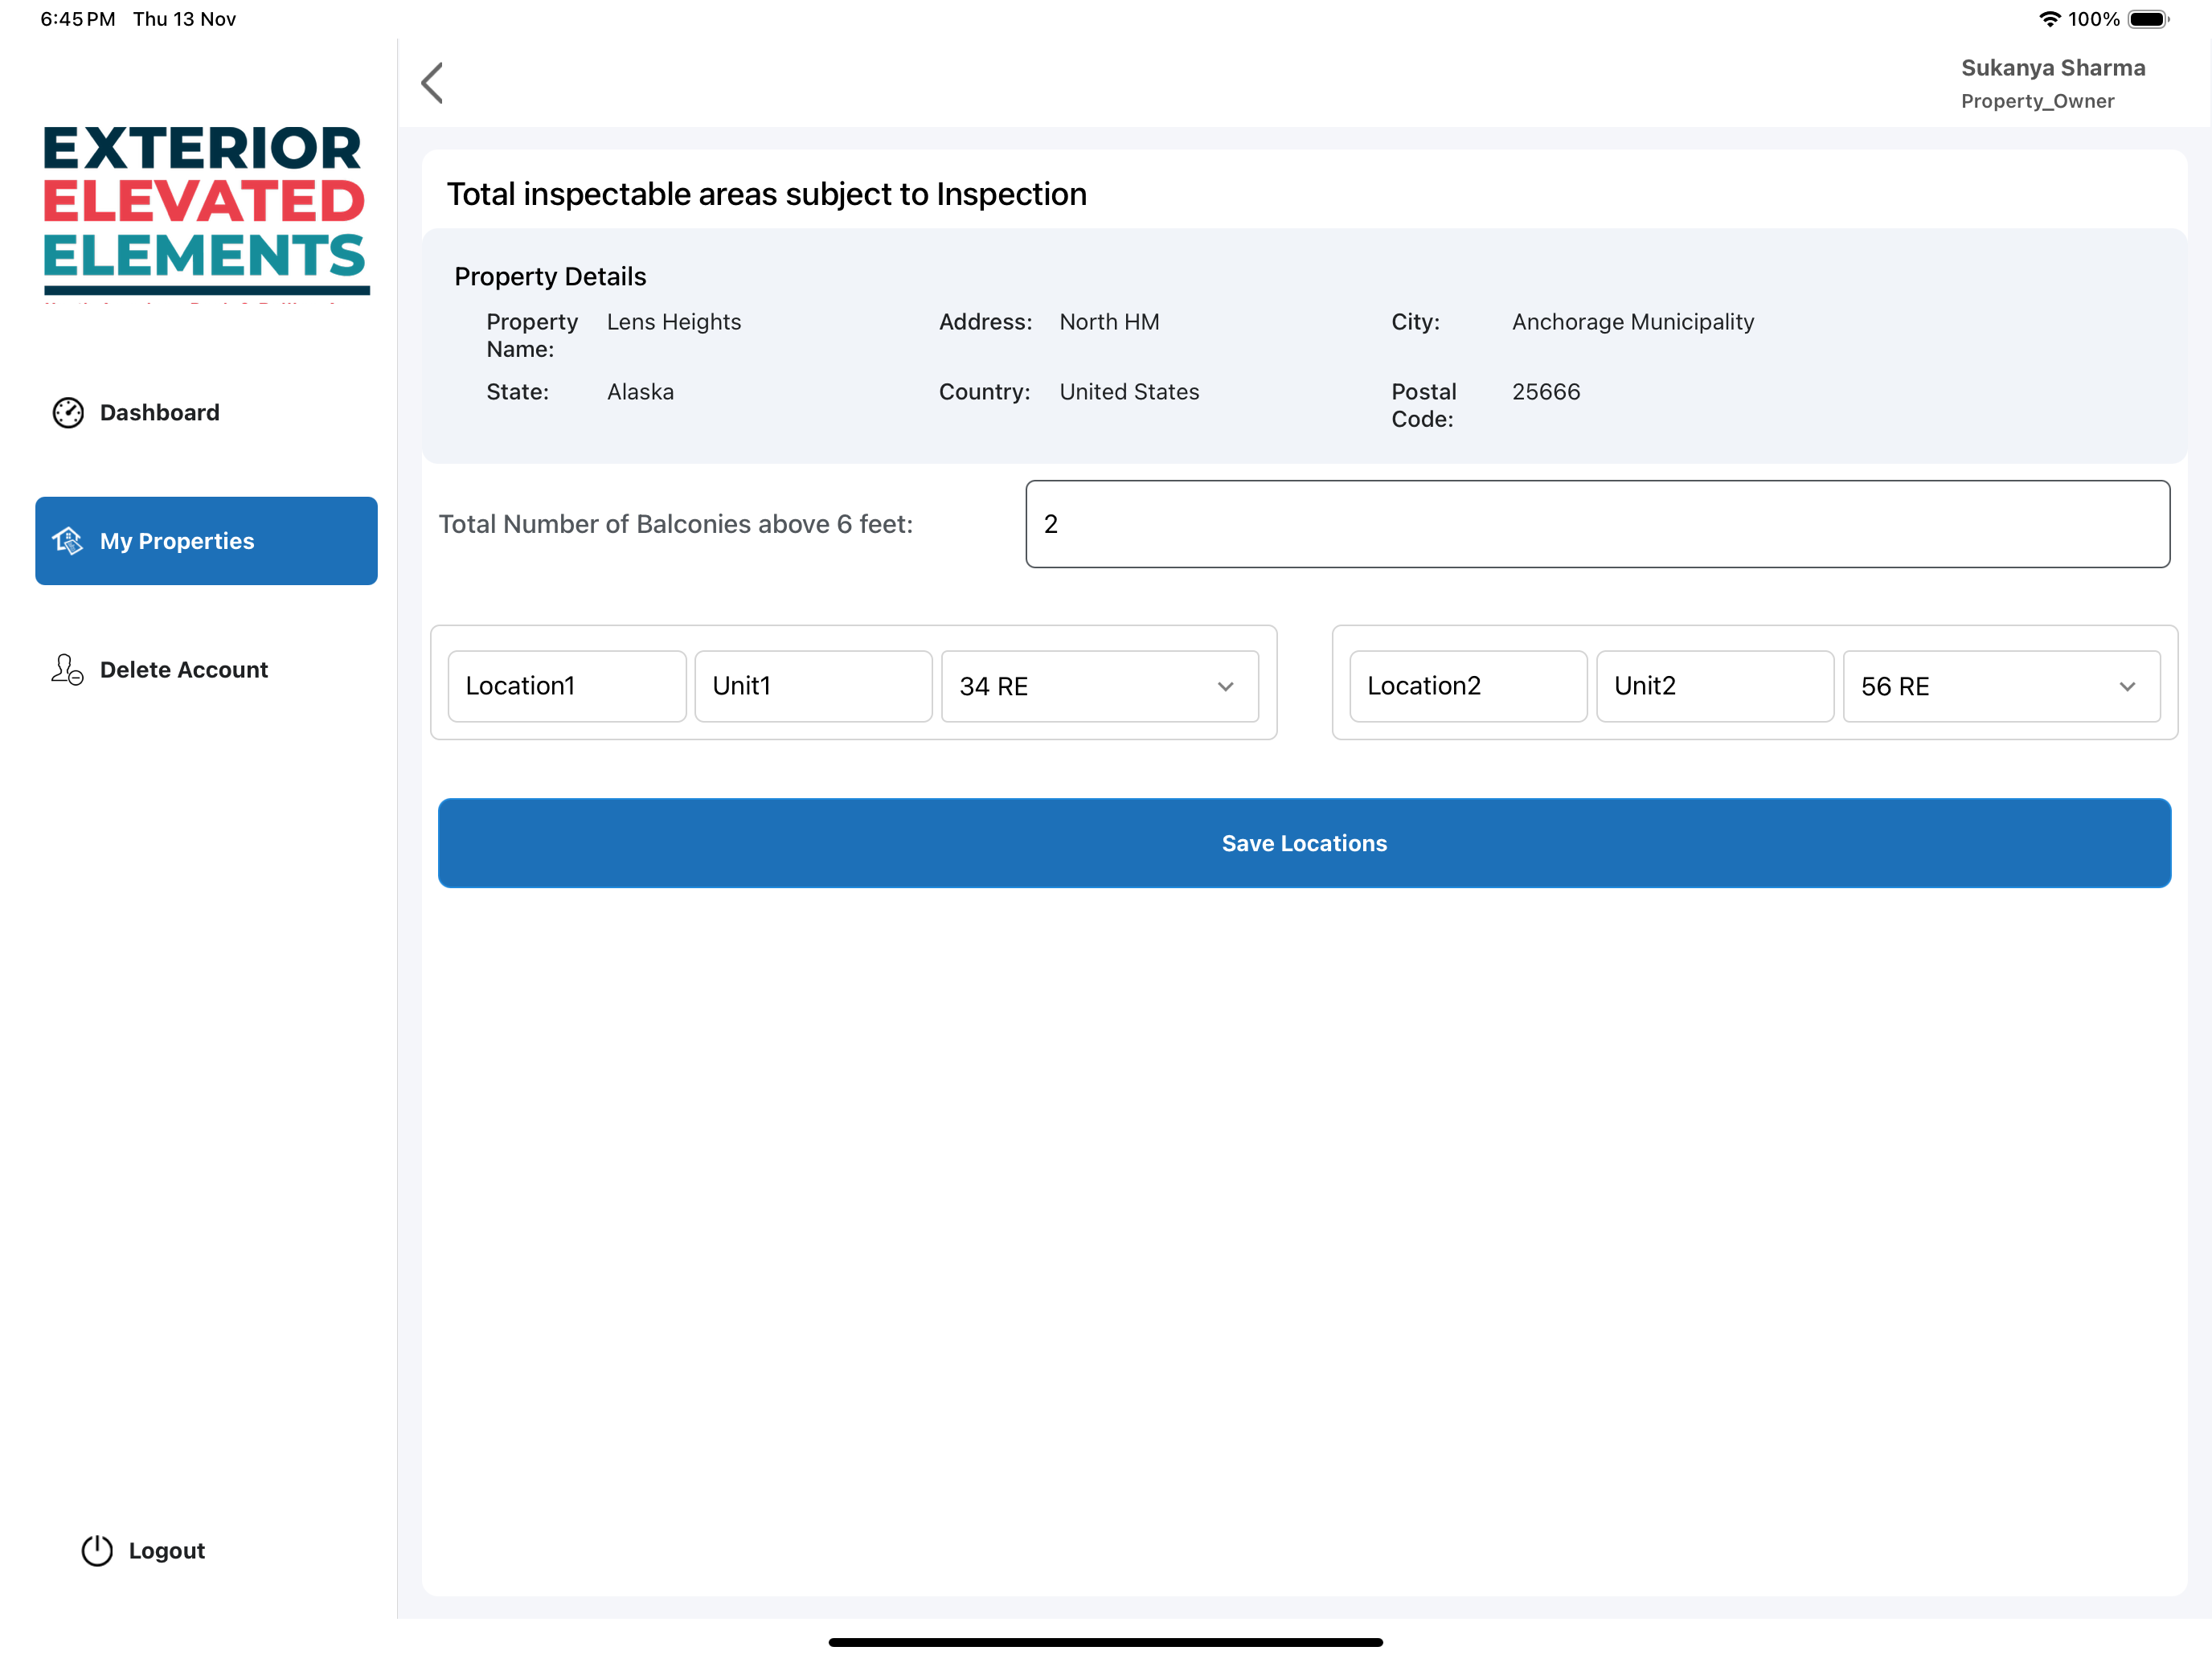The image size is (2212, 1659).
Task: Click the 25666 postal code value
Action: pos(1546,392)
